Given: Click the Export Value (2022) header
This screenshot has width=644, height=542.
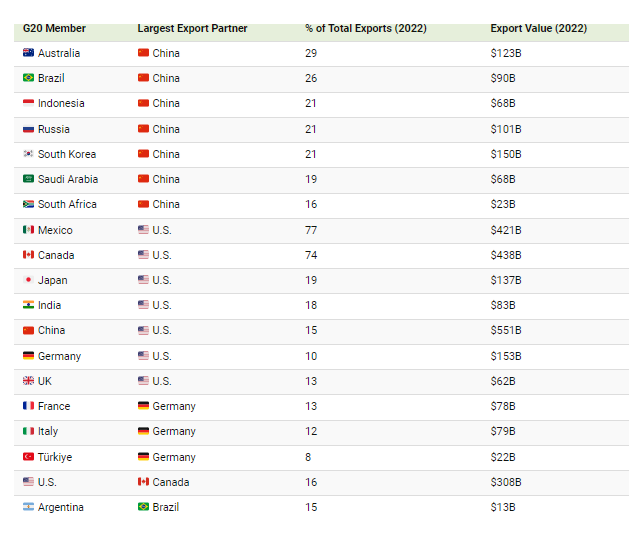Looking at the screenshot, I should tap(538, 28).
